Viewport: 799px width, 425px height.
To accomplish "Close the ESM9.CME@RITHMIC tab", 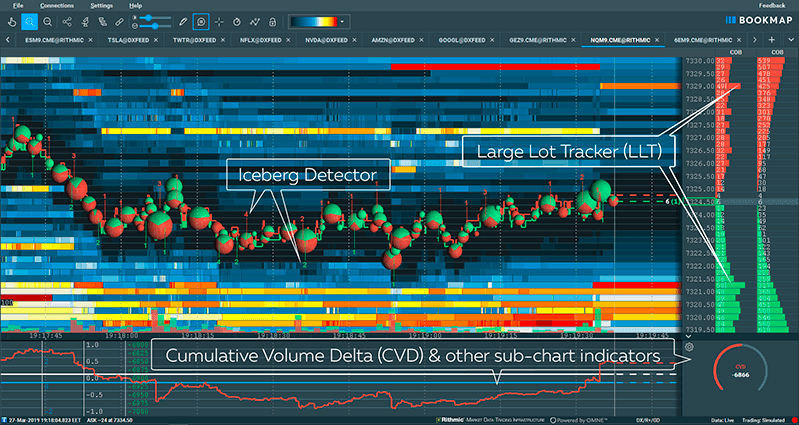I will (90, 39).
